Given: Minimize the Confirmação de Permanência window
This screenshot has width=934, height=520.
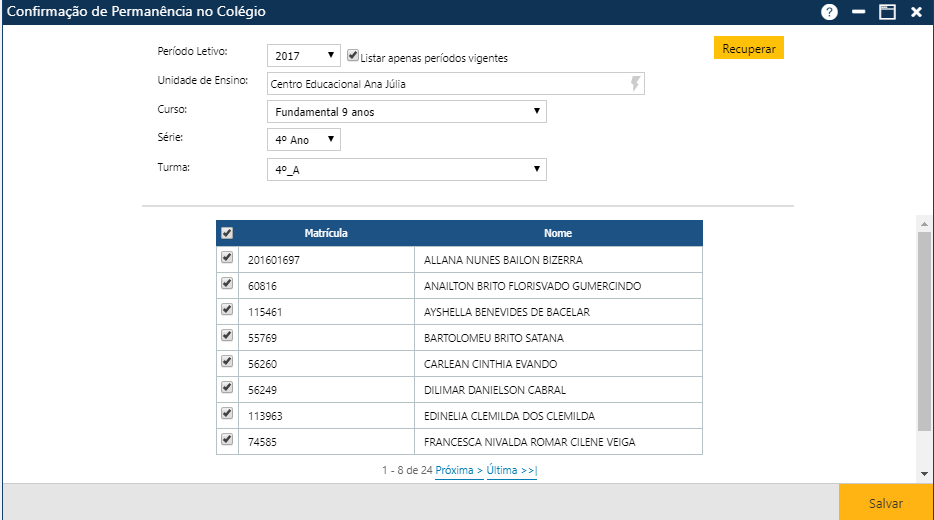Looking at the screenshot, I should tap(858, 12).
